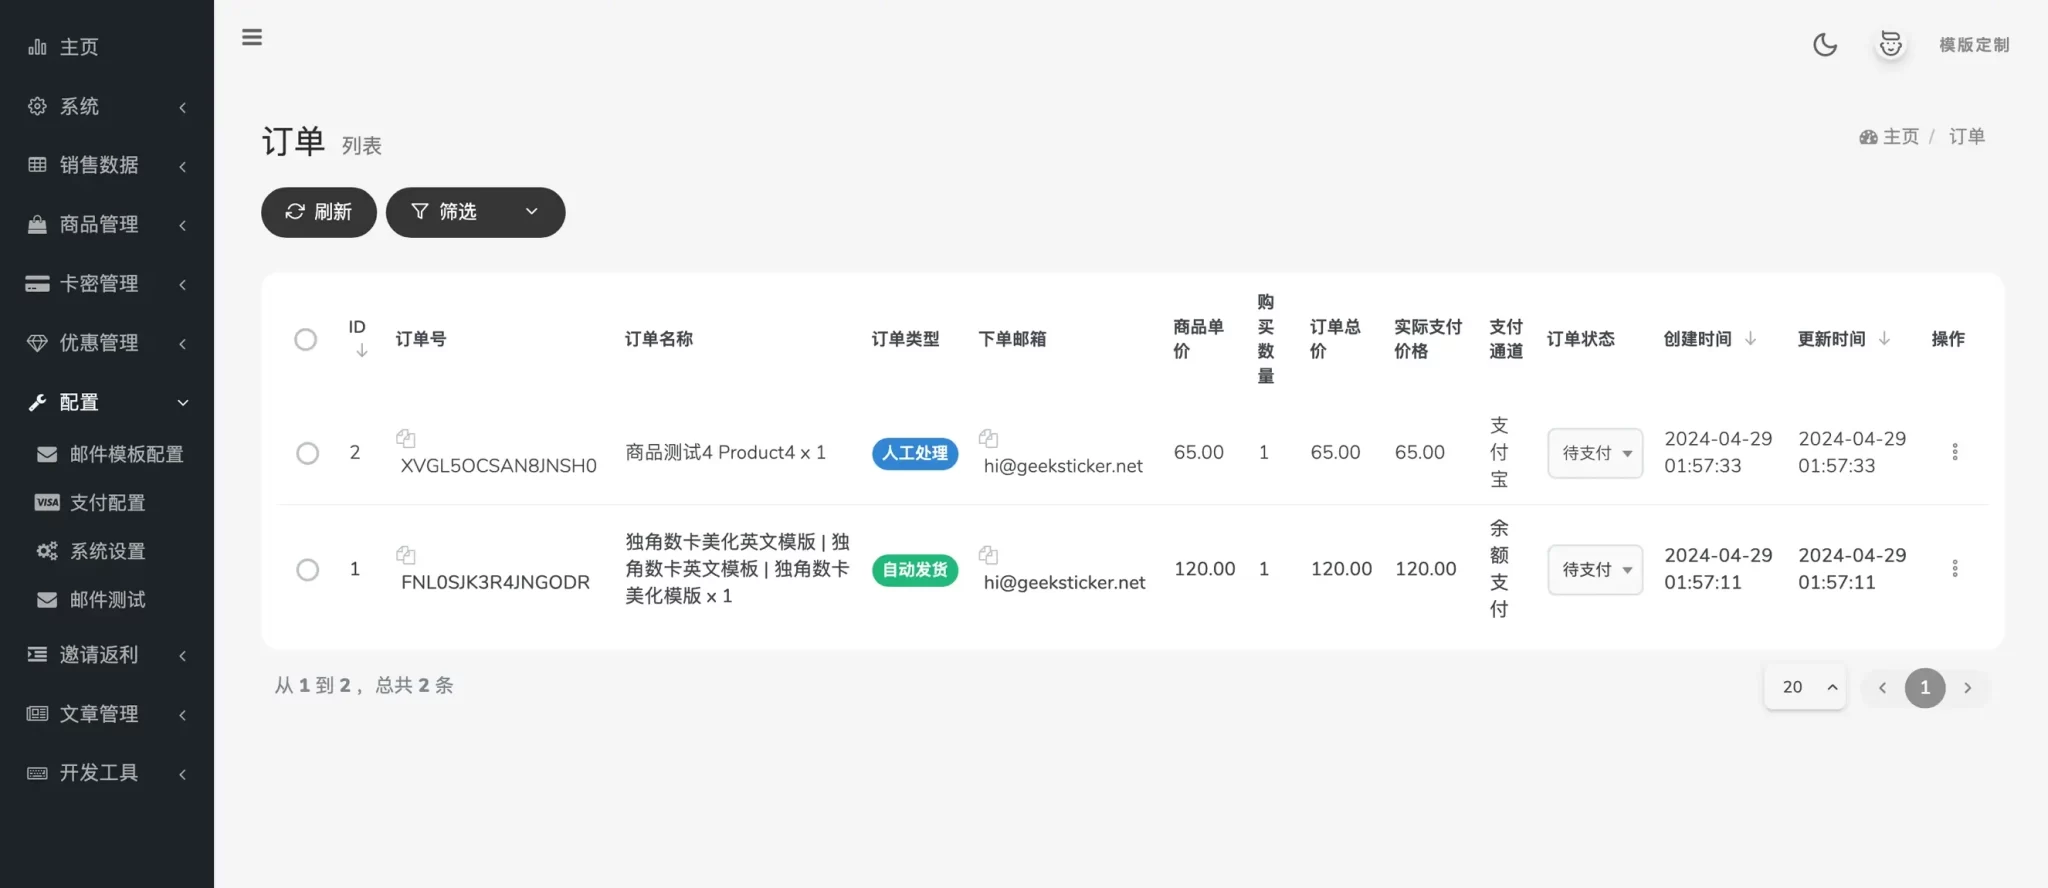Screen dimensions: 2048x888
Task: Copy order number XVGL5OCSAN8JNSH0 icon
Action: point(405,438)
